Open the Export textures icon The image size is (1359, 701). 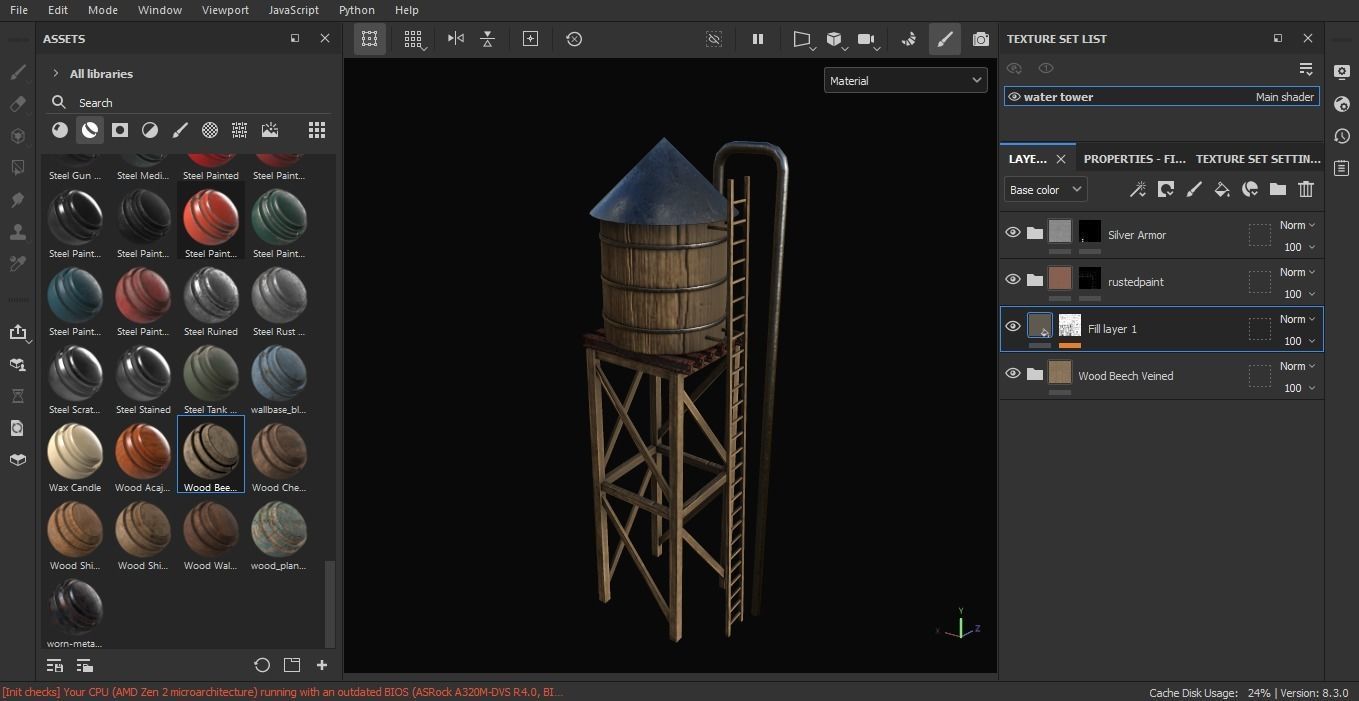pyautogui.click(x=17, y=332)
